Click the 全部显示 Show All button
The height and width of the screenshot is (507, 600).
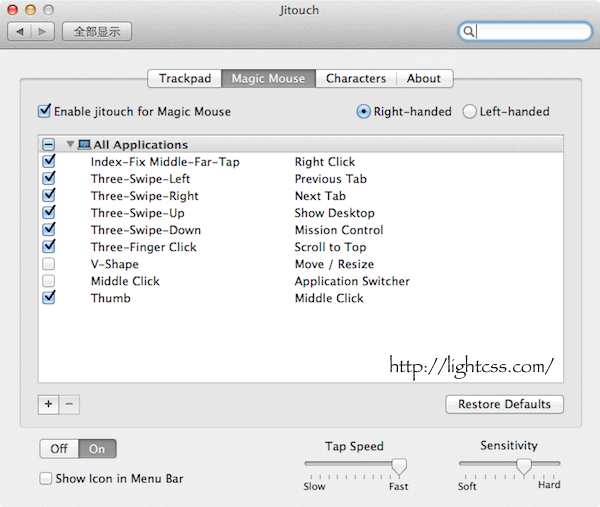coord(97,32)
